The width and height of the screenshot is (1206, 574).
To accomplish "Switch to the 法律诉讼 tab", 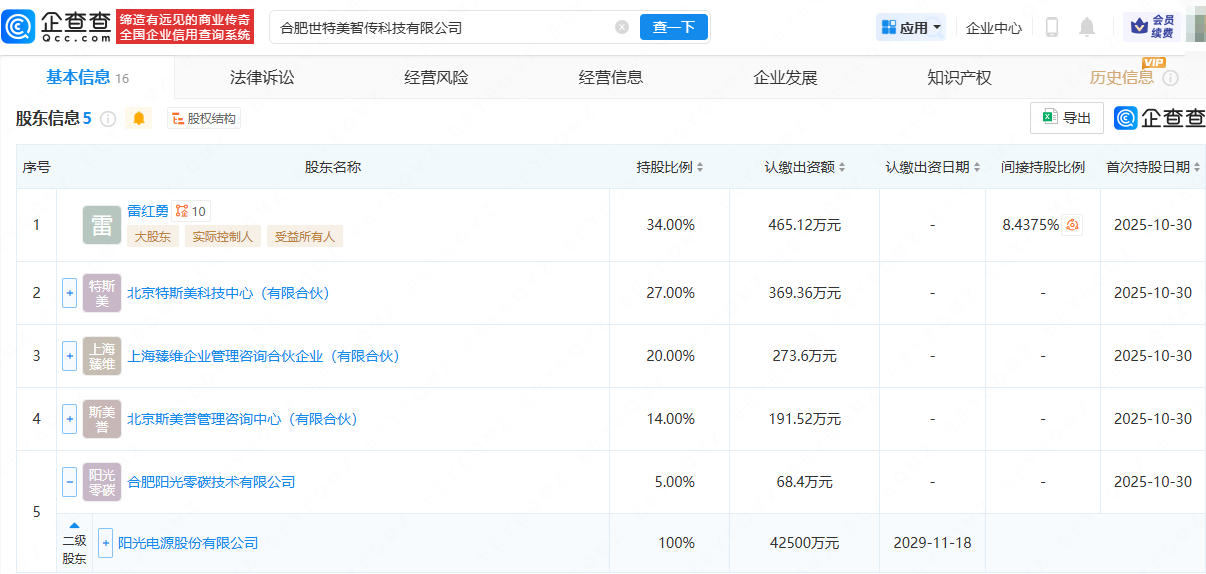I will click(x=262, y=77).
